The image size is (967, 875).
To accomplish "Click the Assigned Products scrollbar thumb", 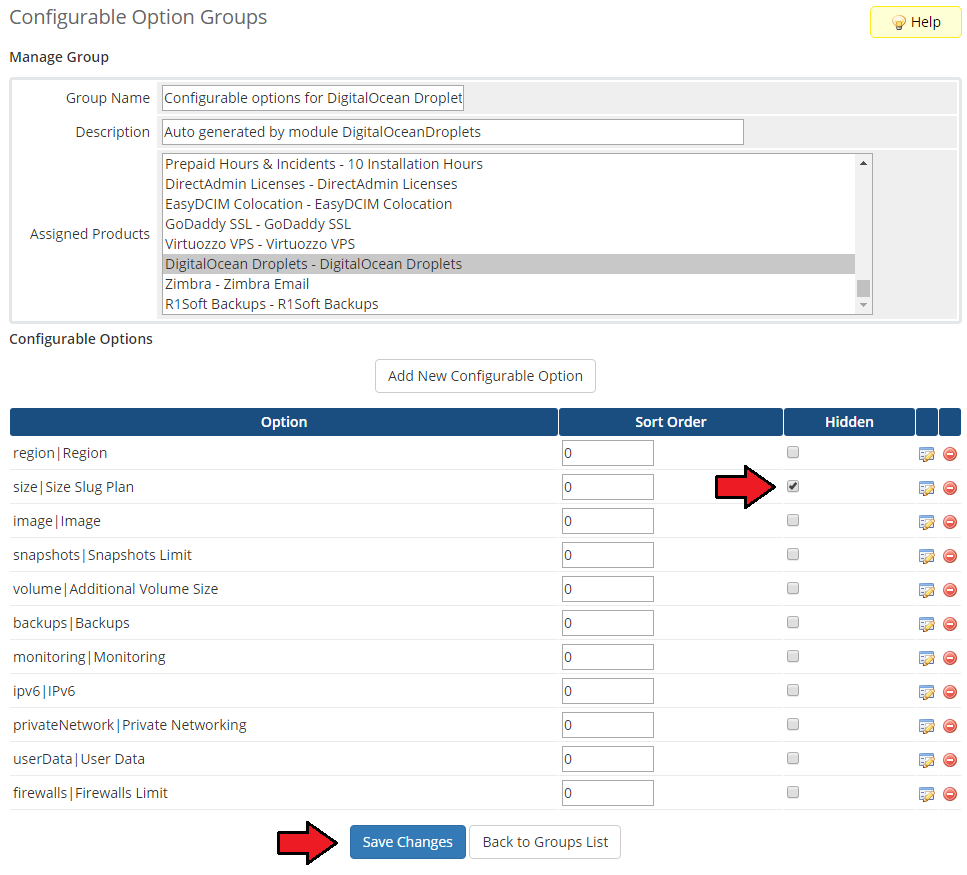I will pyautogui.click(x=863, y=288).
